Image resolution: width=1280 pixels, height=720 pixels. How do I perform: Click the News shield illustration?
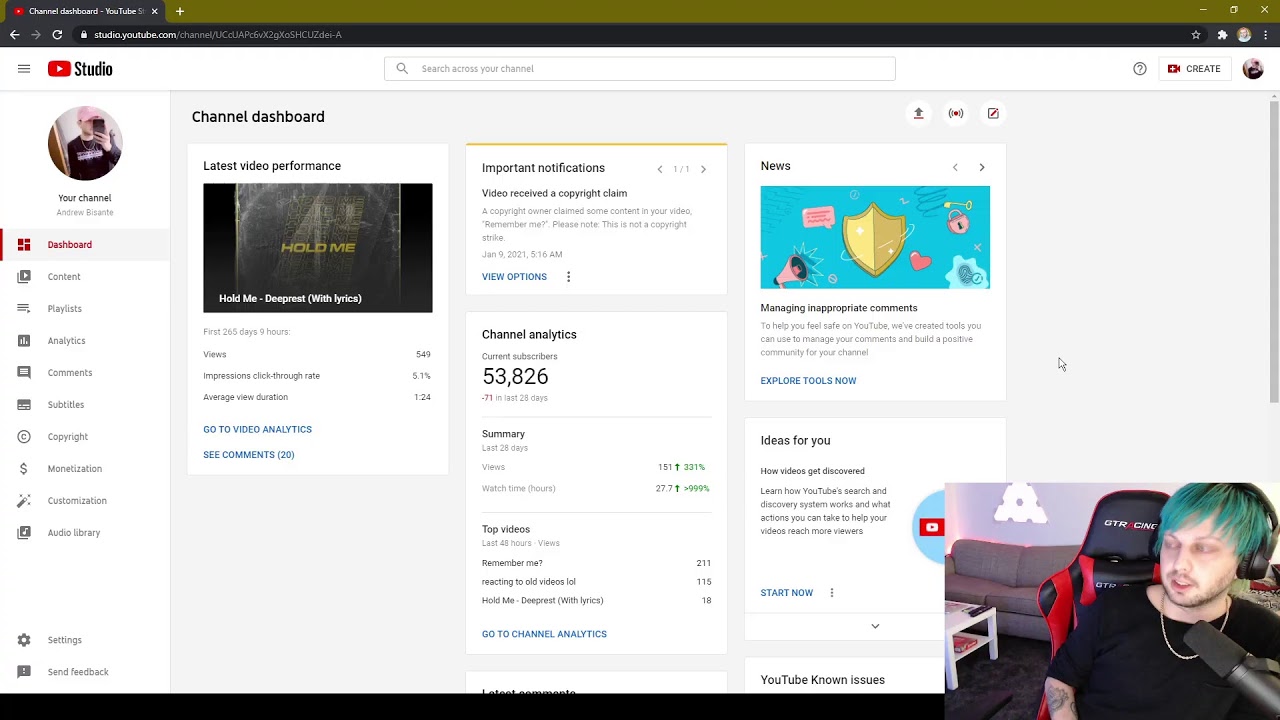tap(875, 238)
